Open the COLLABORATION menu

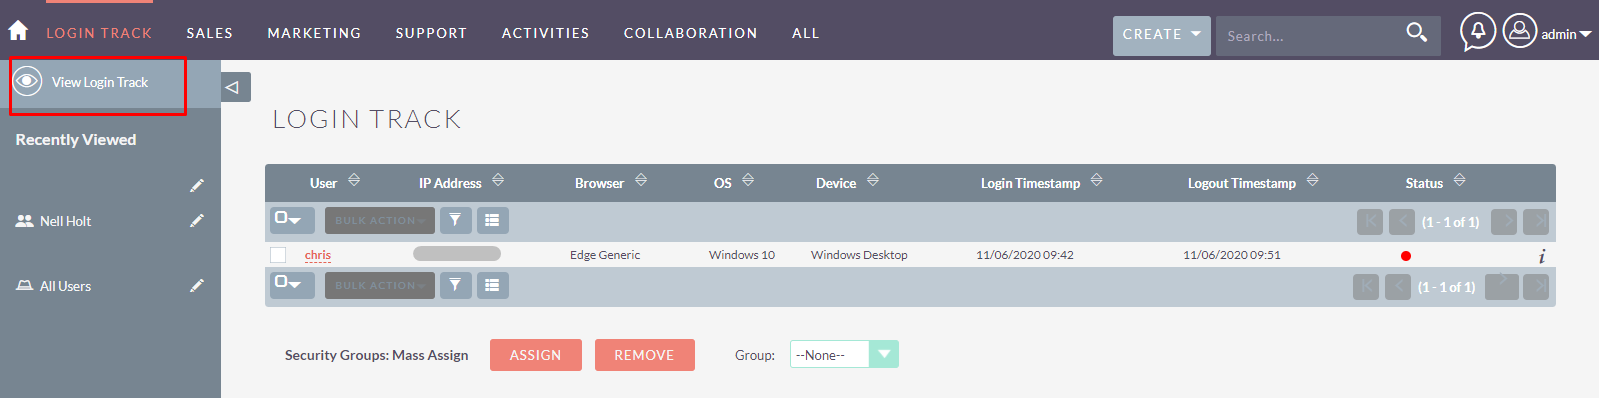pyautogui.click(x=690, y=33)
